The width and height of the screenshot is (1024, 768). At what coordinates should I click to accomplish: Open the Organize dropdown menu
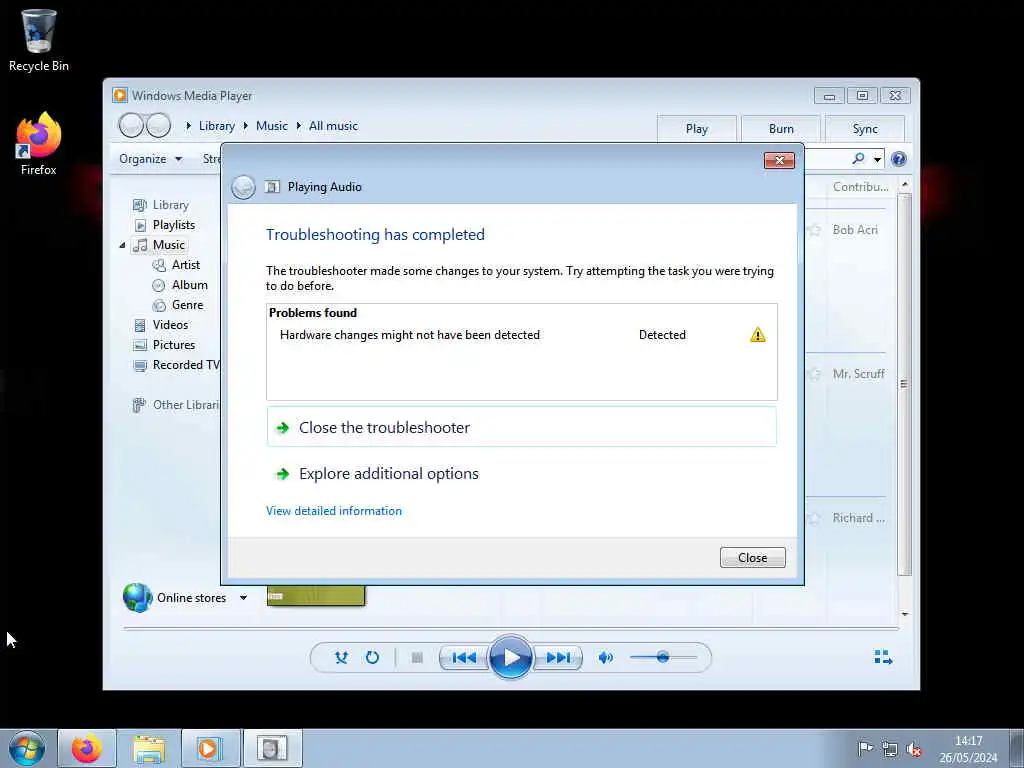(x=151, y=159)
